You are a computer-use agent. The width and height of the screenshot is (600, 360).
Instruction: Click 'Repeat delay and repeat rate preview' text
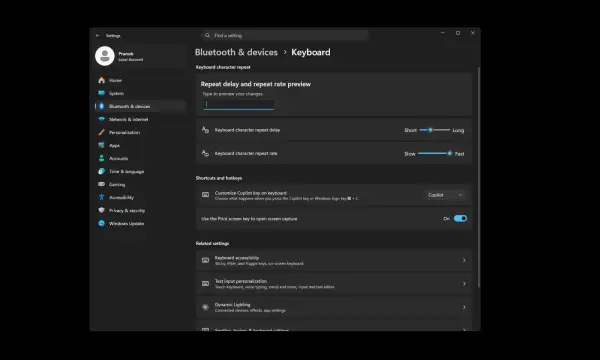pos(256,84)
